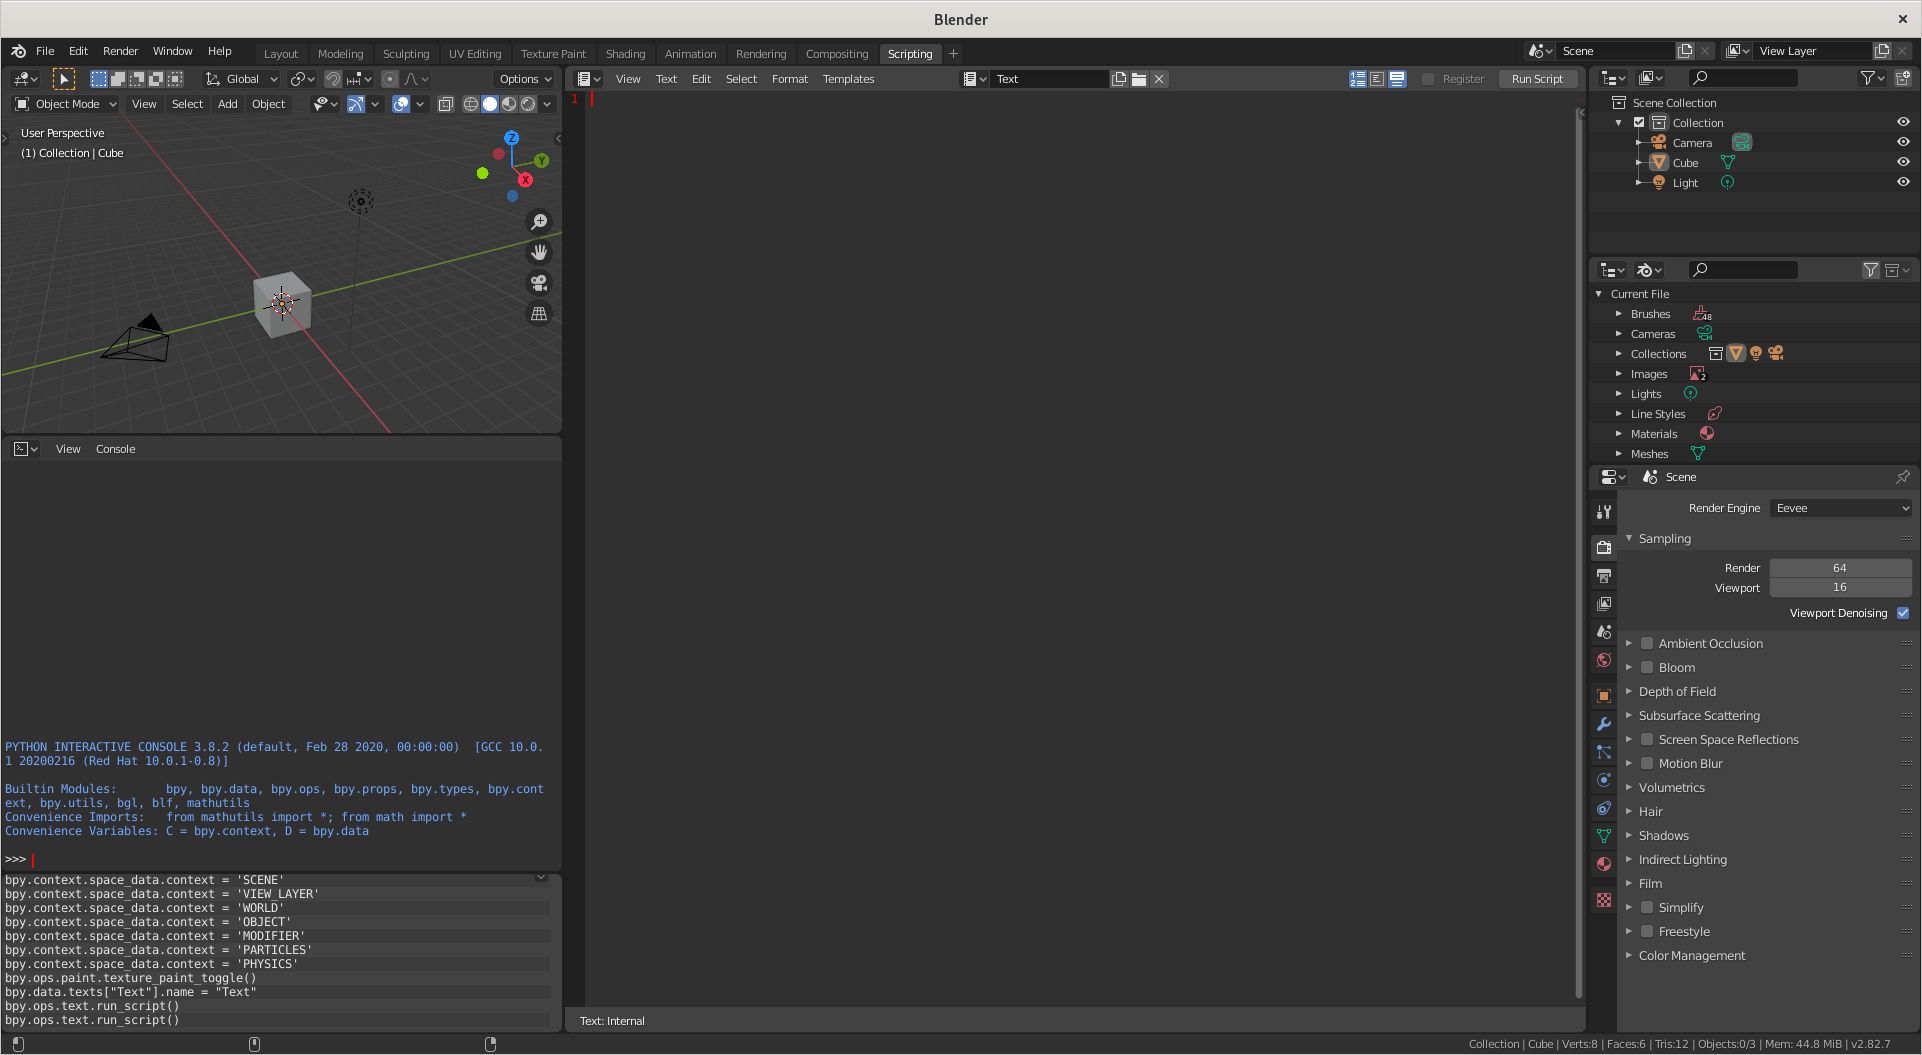Open the Material Properties tab
1922x1055 pixels.
click(x=1603, y=863)
